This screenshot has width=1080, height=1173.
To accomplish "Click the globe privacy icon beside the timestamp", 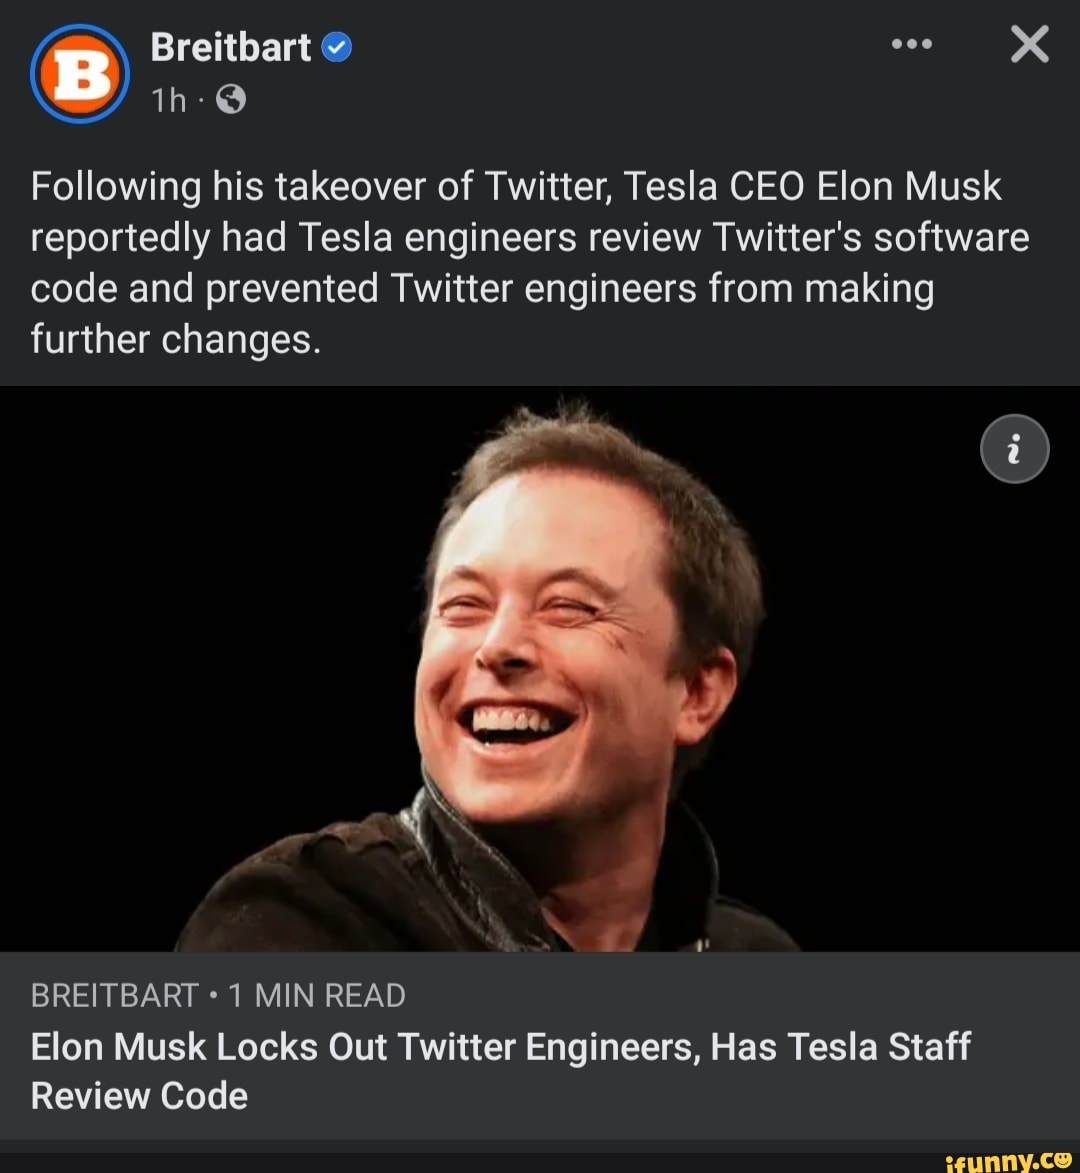I will tap(230, 99).
